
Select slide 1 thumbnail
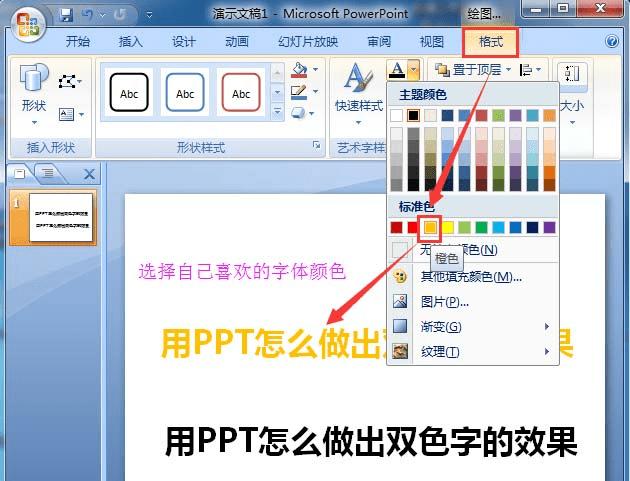61,217
